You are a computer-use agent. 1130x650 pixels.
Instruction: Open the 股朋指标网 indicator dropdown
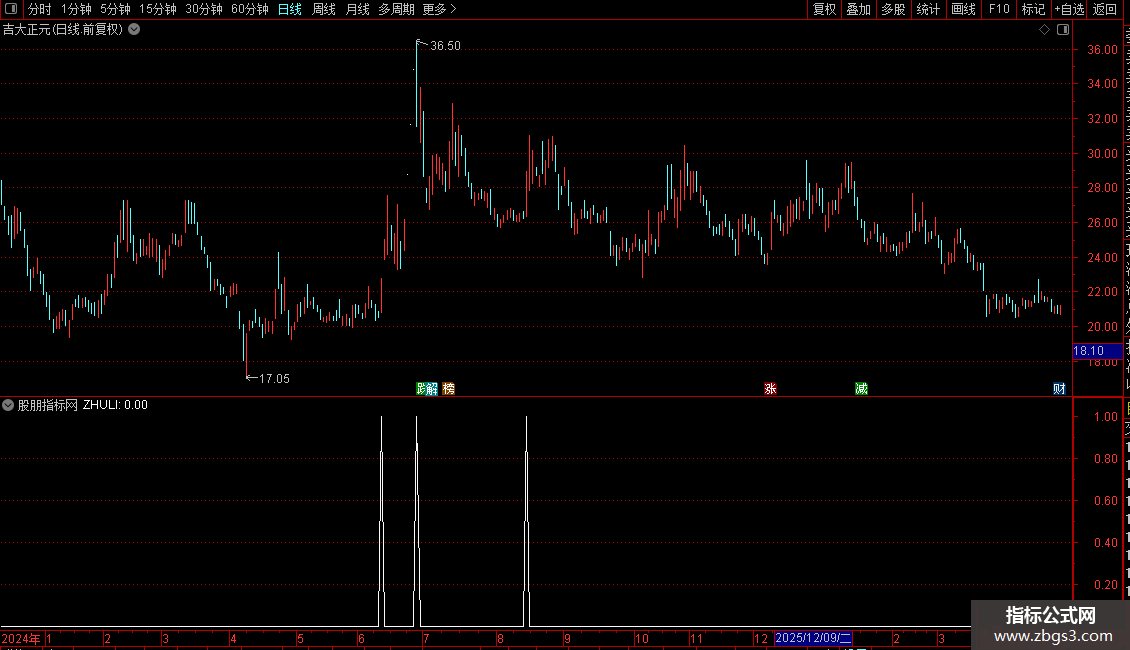point(8,405)
